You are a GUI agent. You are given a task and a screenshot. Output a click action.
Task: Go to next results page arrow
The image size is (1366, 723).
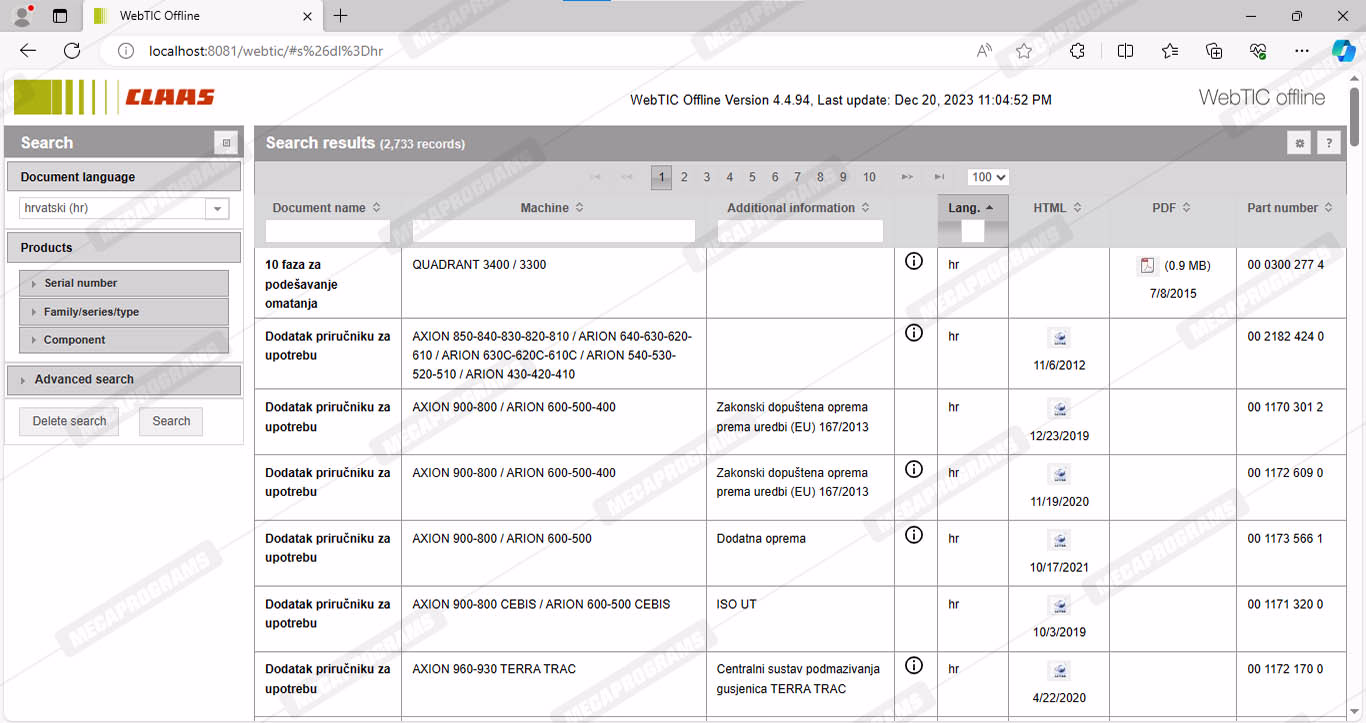click(907, 177)
